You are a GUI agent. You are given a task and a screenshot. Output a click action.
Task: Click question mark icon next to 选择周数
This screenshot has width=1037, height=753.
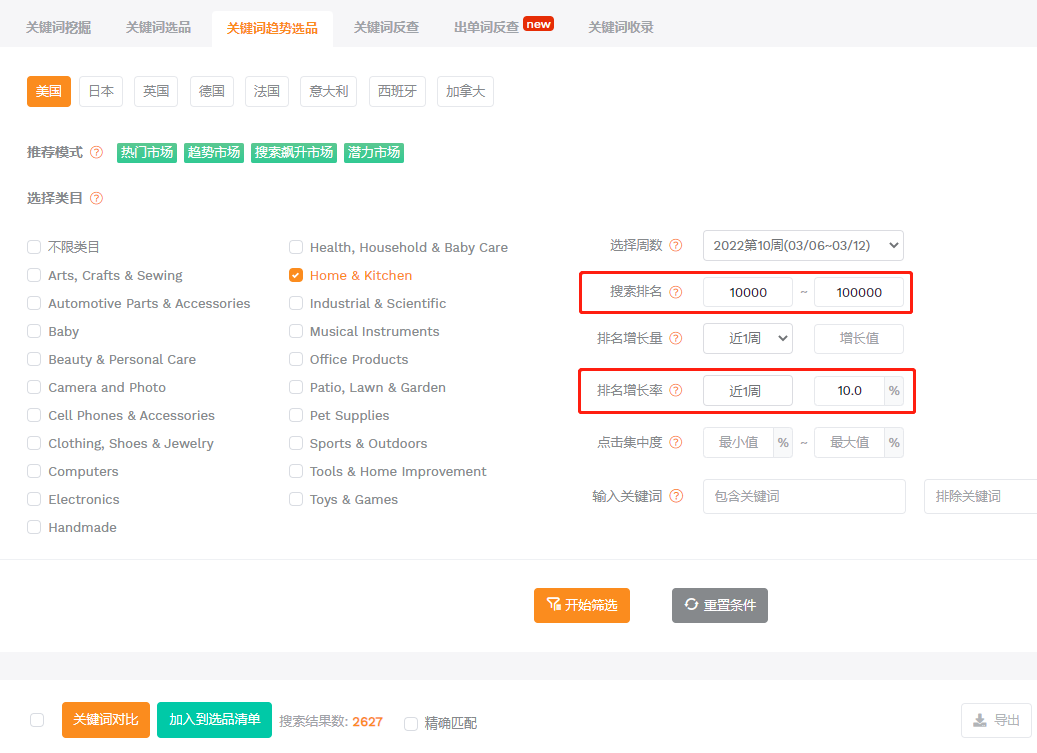675,245
